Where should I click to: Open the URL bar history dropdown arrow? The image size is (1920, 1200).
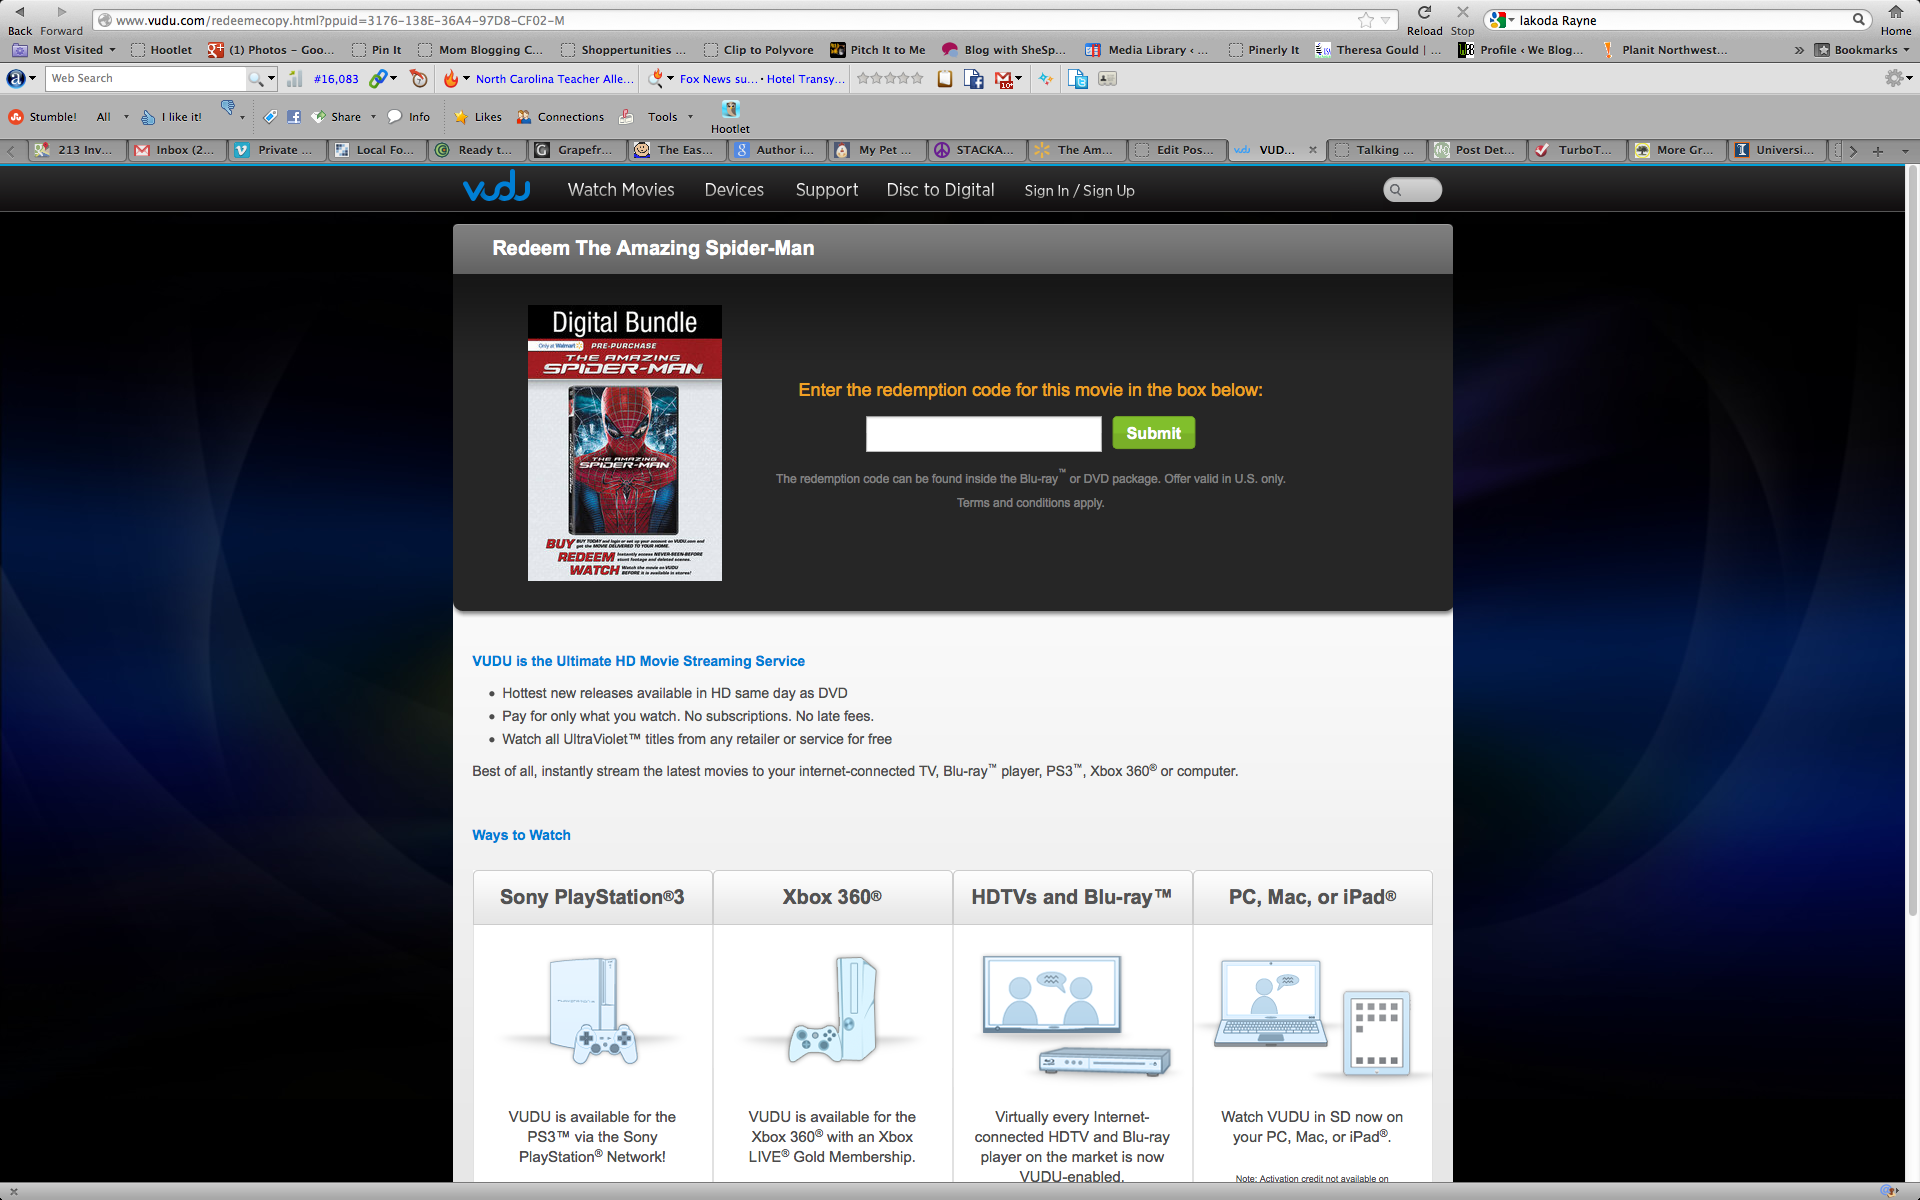point(1386,20)
